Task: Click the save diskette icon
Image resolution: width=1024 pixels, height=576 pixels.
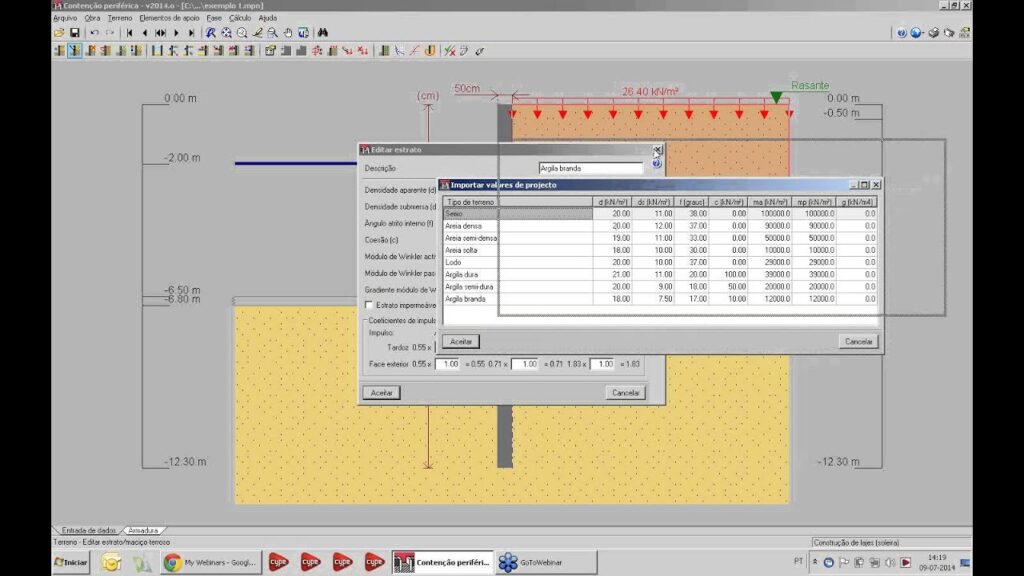Action: click(74, 33)
